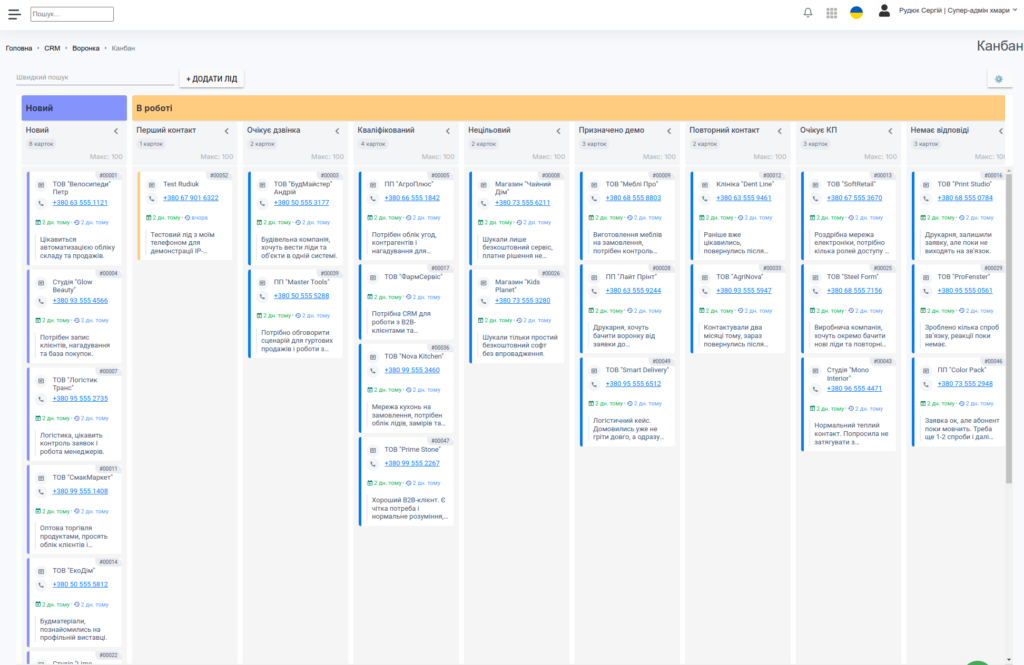Navigate to the Воронка breadcrumb
The height and width of the screenshot is (665, 1024).
(86, 48)
